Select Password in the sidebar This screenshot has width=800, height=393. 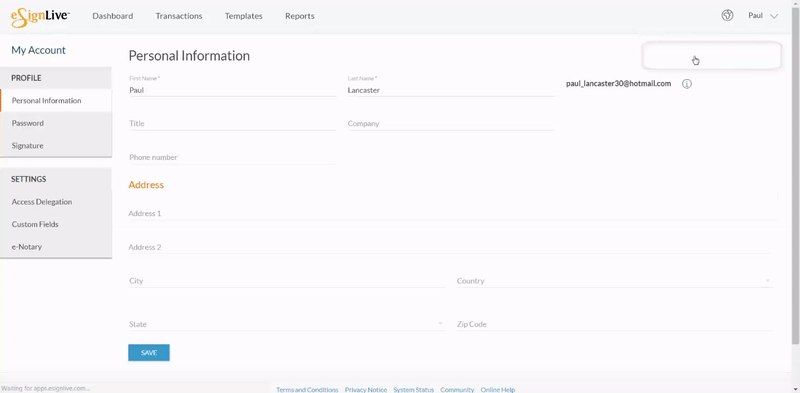pos(56,123)
